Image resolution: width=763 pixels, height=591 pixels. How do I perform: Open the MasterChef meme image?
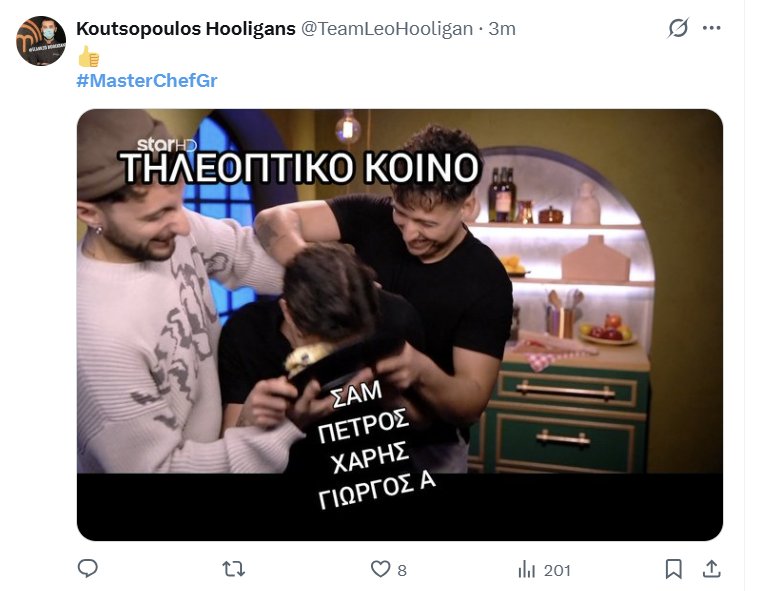(400, 324)
